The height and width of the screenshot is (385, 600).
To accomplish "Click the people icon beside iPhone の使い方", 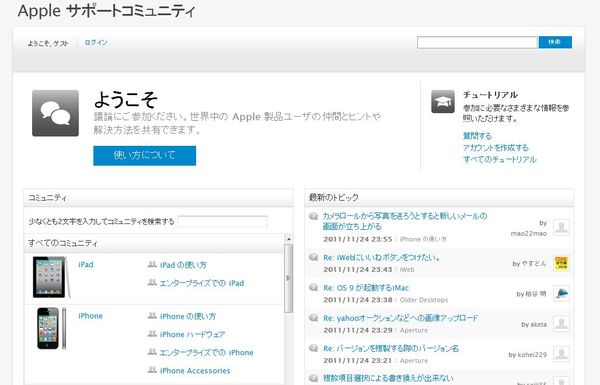I will (x=152, y=316).
